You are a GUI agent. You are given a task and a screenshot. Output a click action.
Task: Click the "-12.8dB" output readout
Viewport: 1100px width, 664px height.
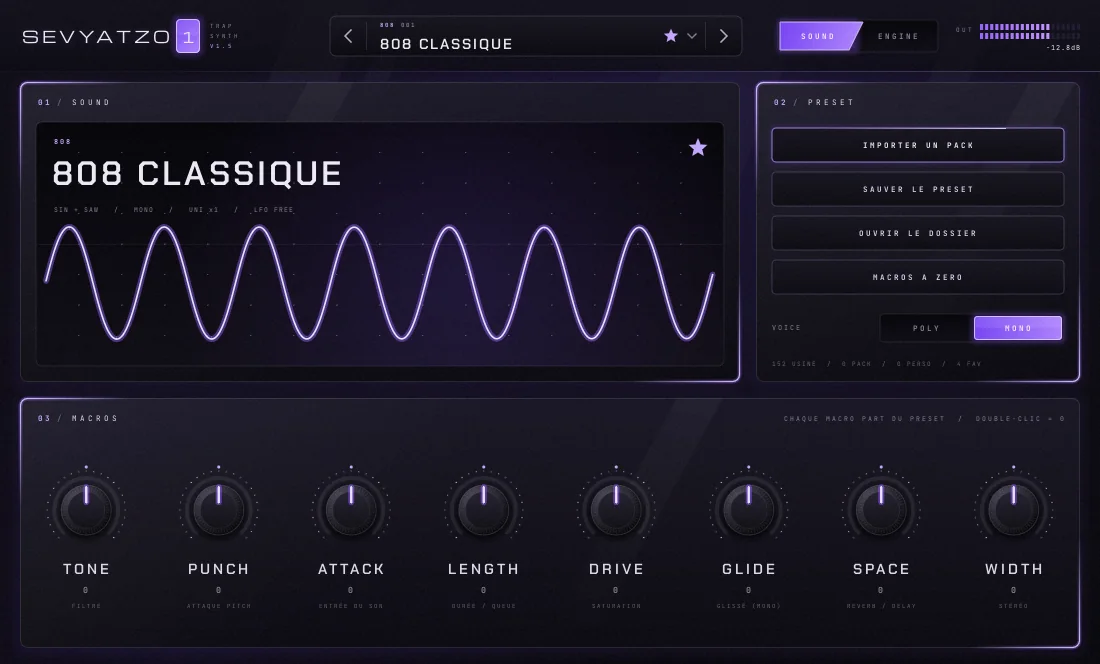click(1064, 48)
